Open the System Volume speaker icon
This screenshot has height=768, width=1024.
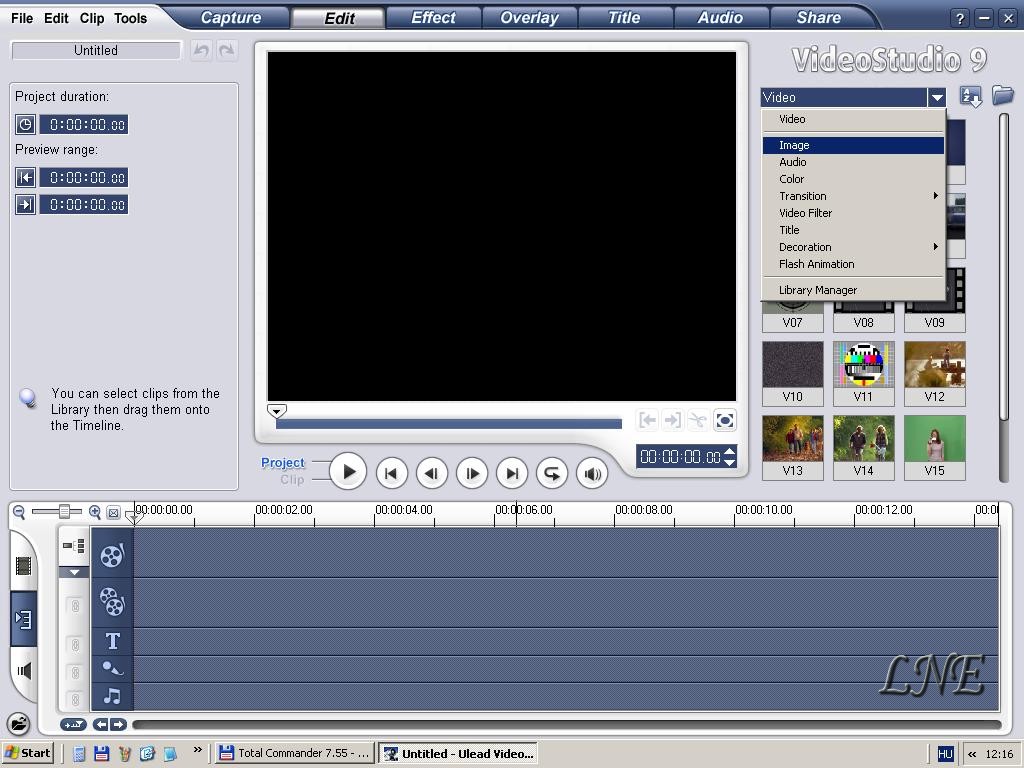pyautogui.click(x=592, y=473)
